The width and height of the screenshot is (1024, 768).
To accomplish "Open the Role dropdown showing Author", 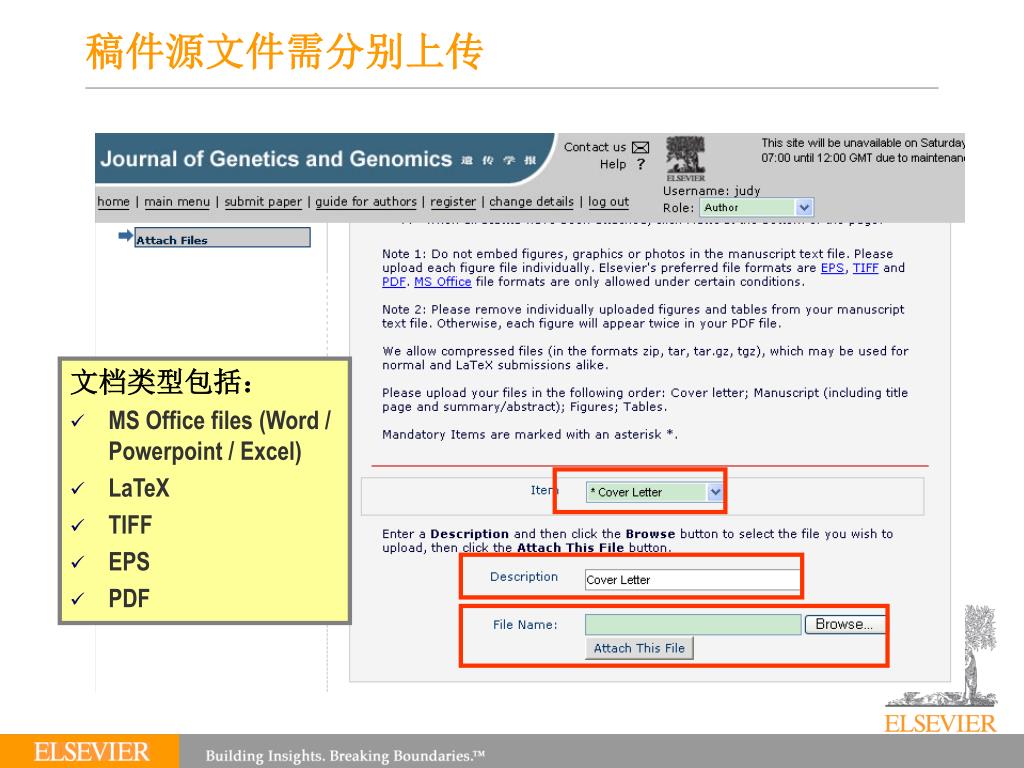I will point(757,208).
